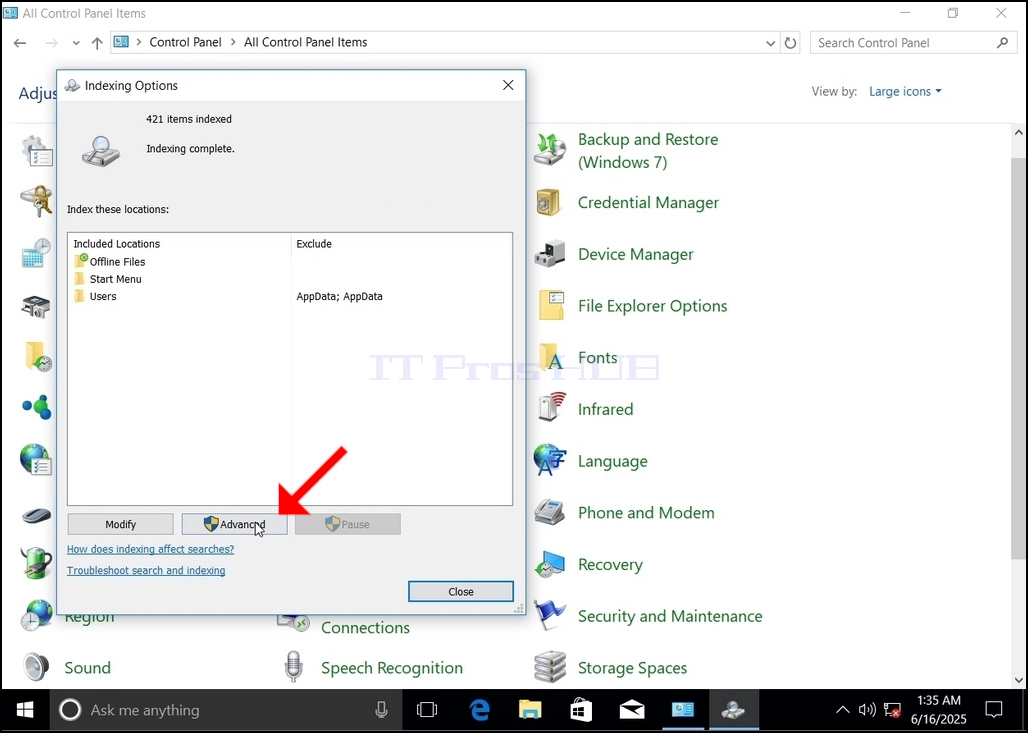
Task: Click the 'AppData; AppData' exclude entry
Action: pyautogui.click(x=339, y=296)
